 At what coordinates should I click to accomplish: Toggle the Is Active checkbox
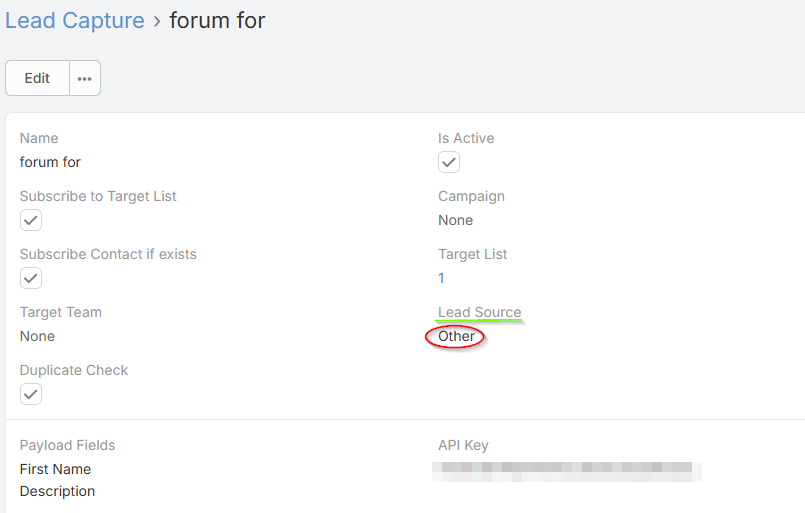(x=449, y=162)
